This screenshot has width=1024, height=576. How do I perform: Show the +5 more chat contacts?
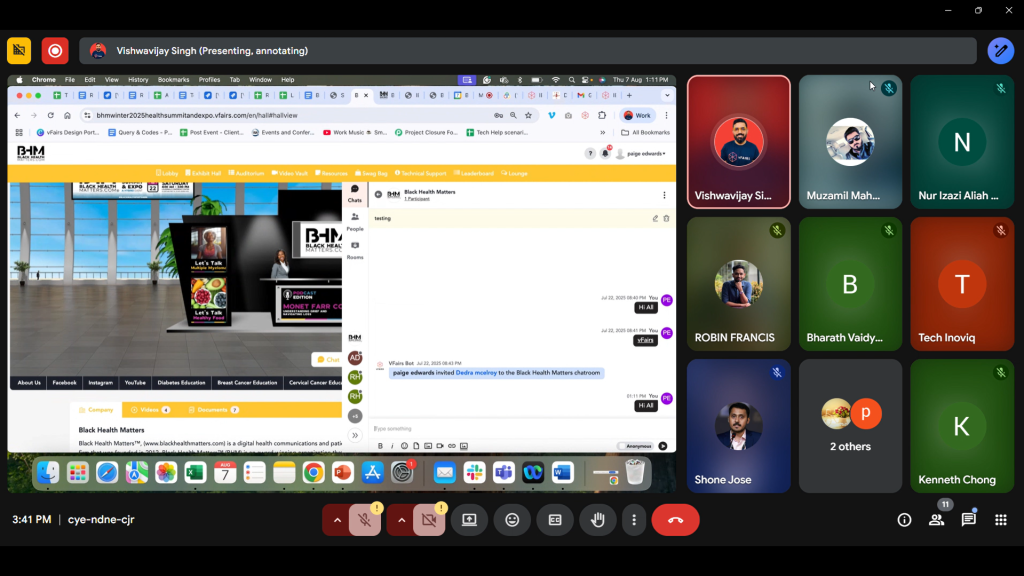pos(355,416)
